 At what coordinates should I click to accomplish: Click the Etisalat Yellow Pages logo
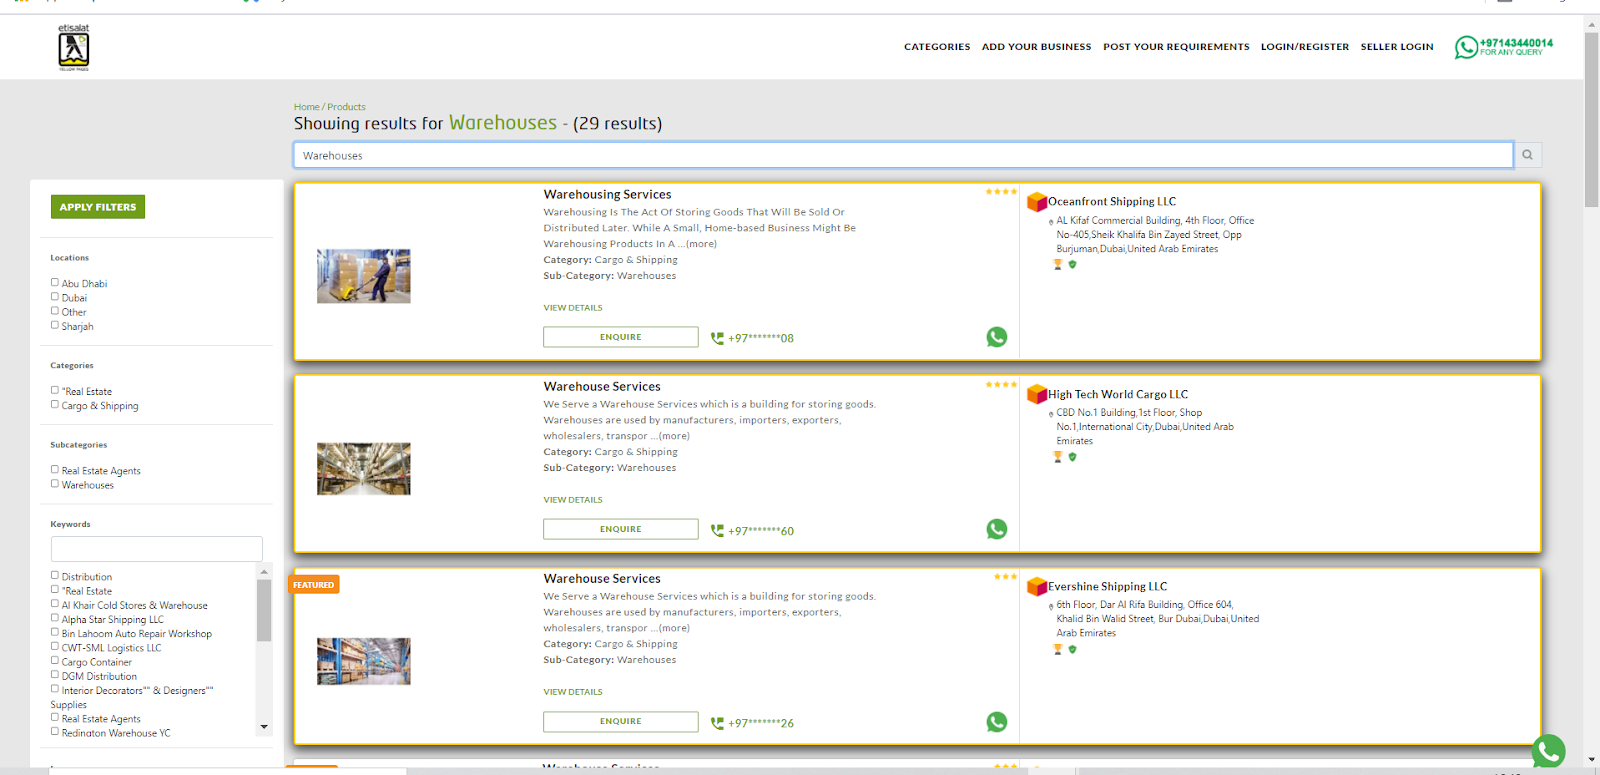click(x=74, y=48)
